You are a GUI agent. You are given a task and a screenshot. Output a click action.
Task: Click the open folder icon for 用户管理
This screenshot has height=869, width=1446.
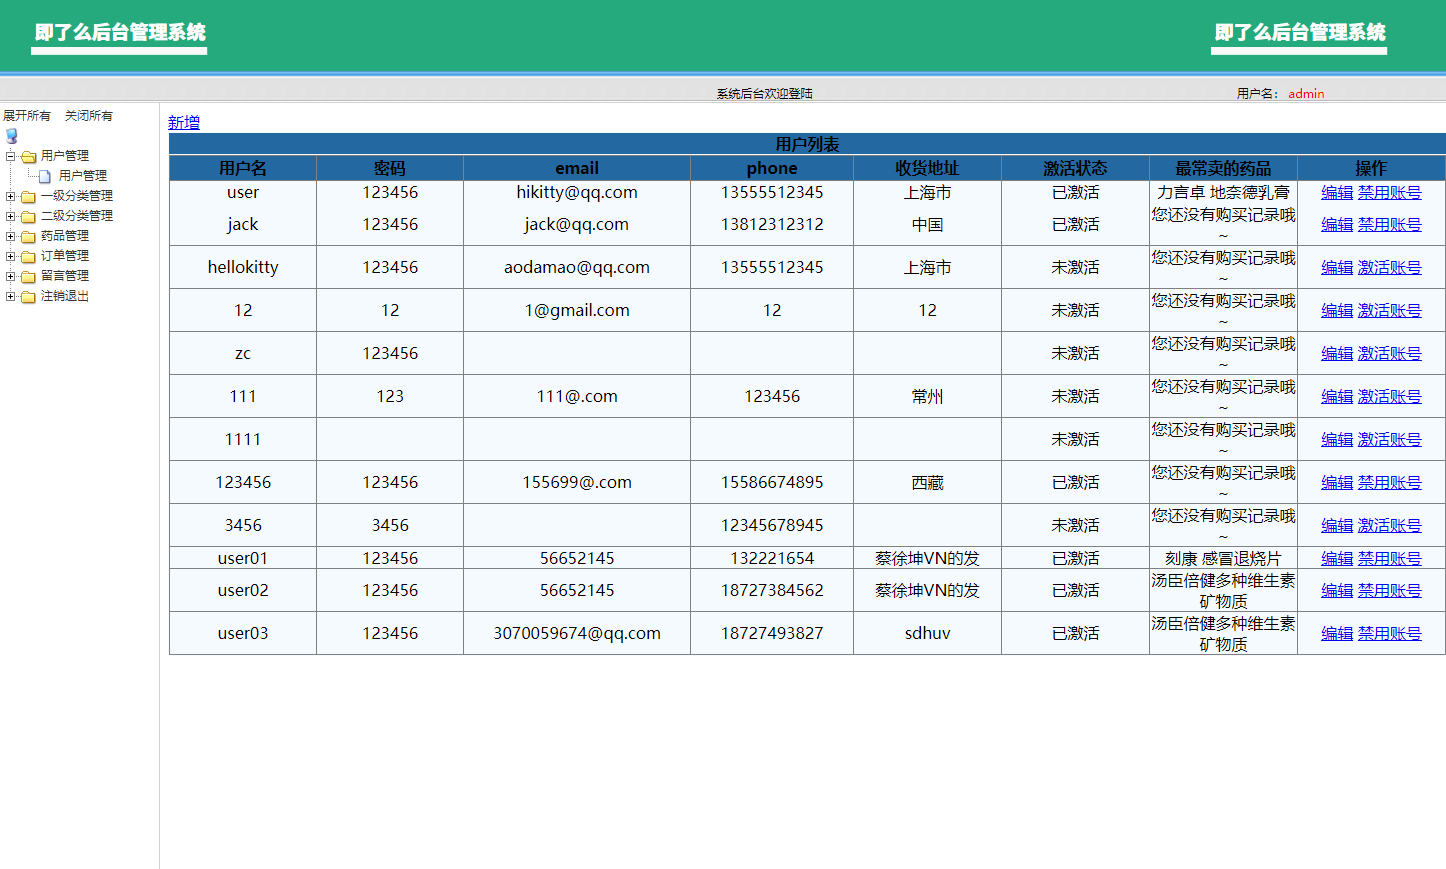point(29,157)
